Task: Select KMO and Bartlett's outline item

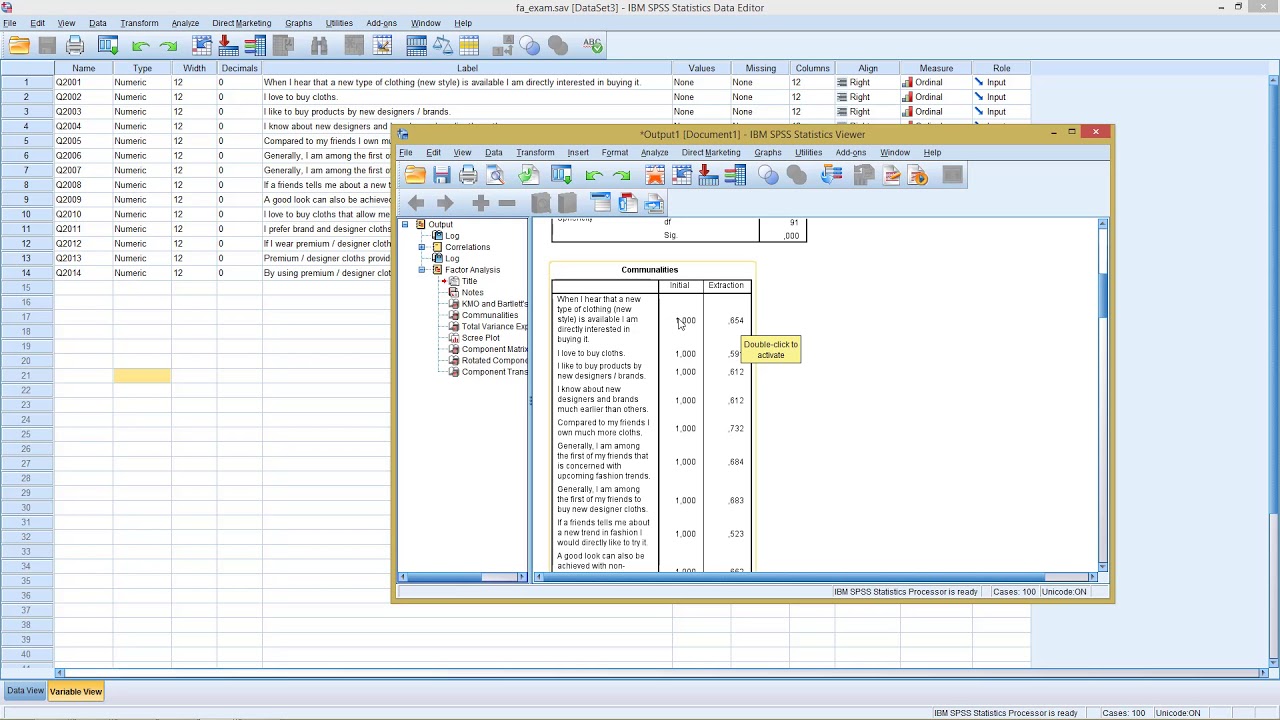Action: pyautogui.click(x=494, y=304)
